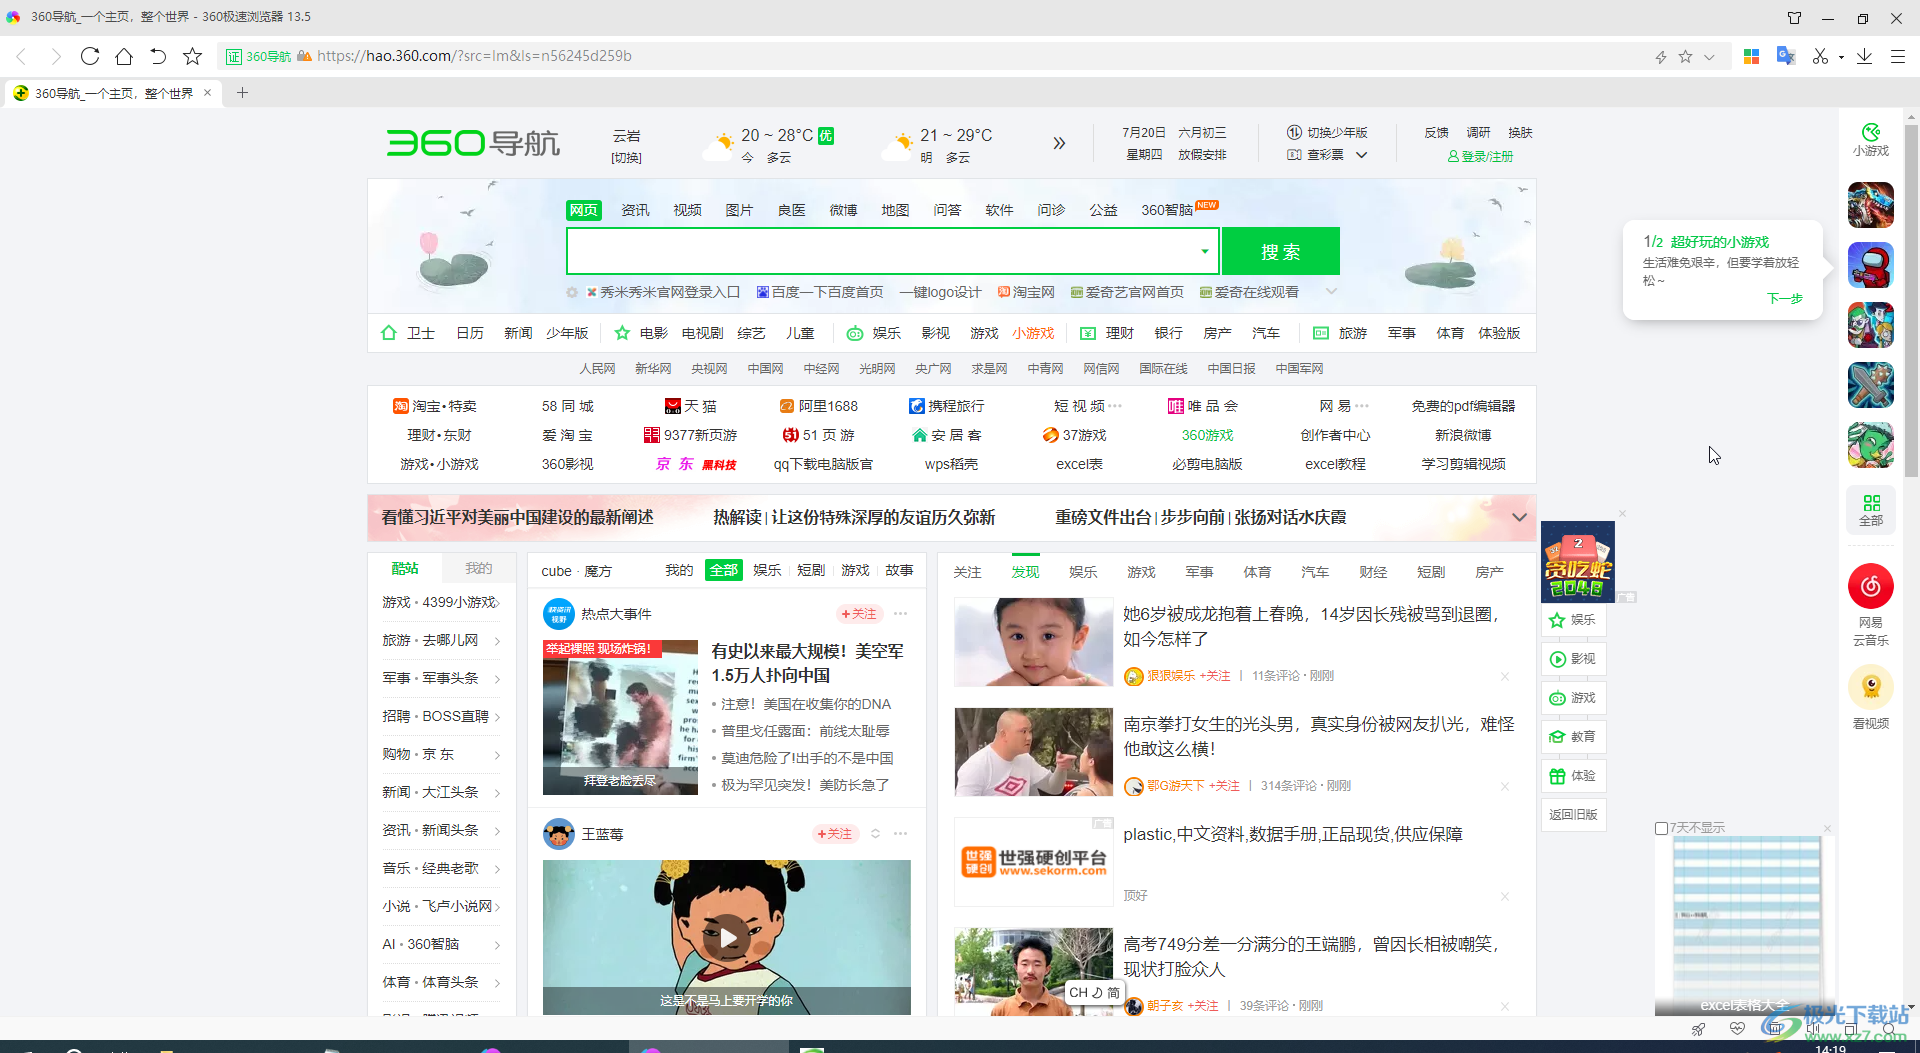Image resolution: width=1920 pixels, height=1053 pixels.
Task: Open the scissors tool dropdown arrow
Action: (x=1841, y=57)
